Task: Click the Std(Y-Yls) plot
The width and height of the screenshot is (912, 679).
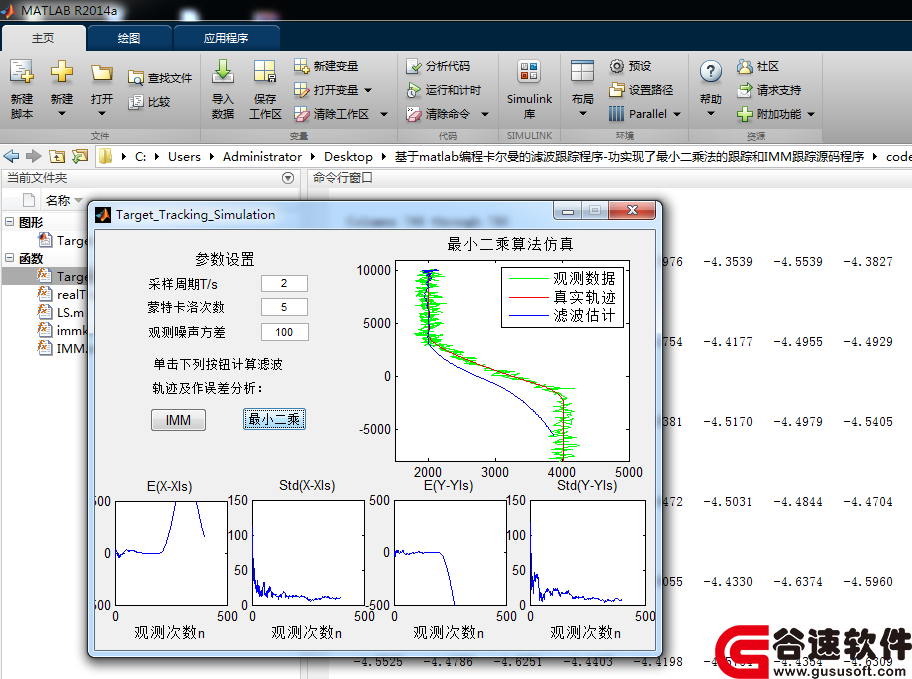Action: point(587,553)
